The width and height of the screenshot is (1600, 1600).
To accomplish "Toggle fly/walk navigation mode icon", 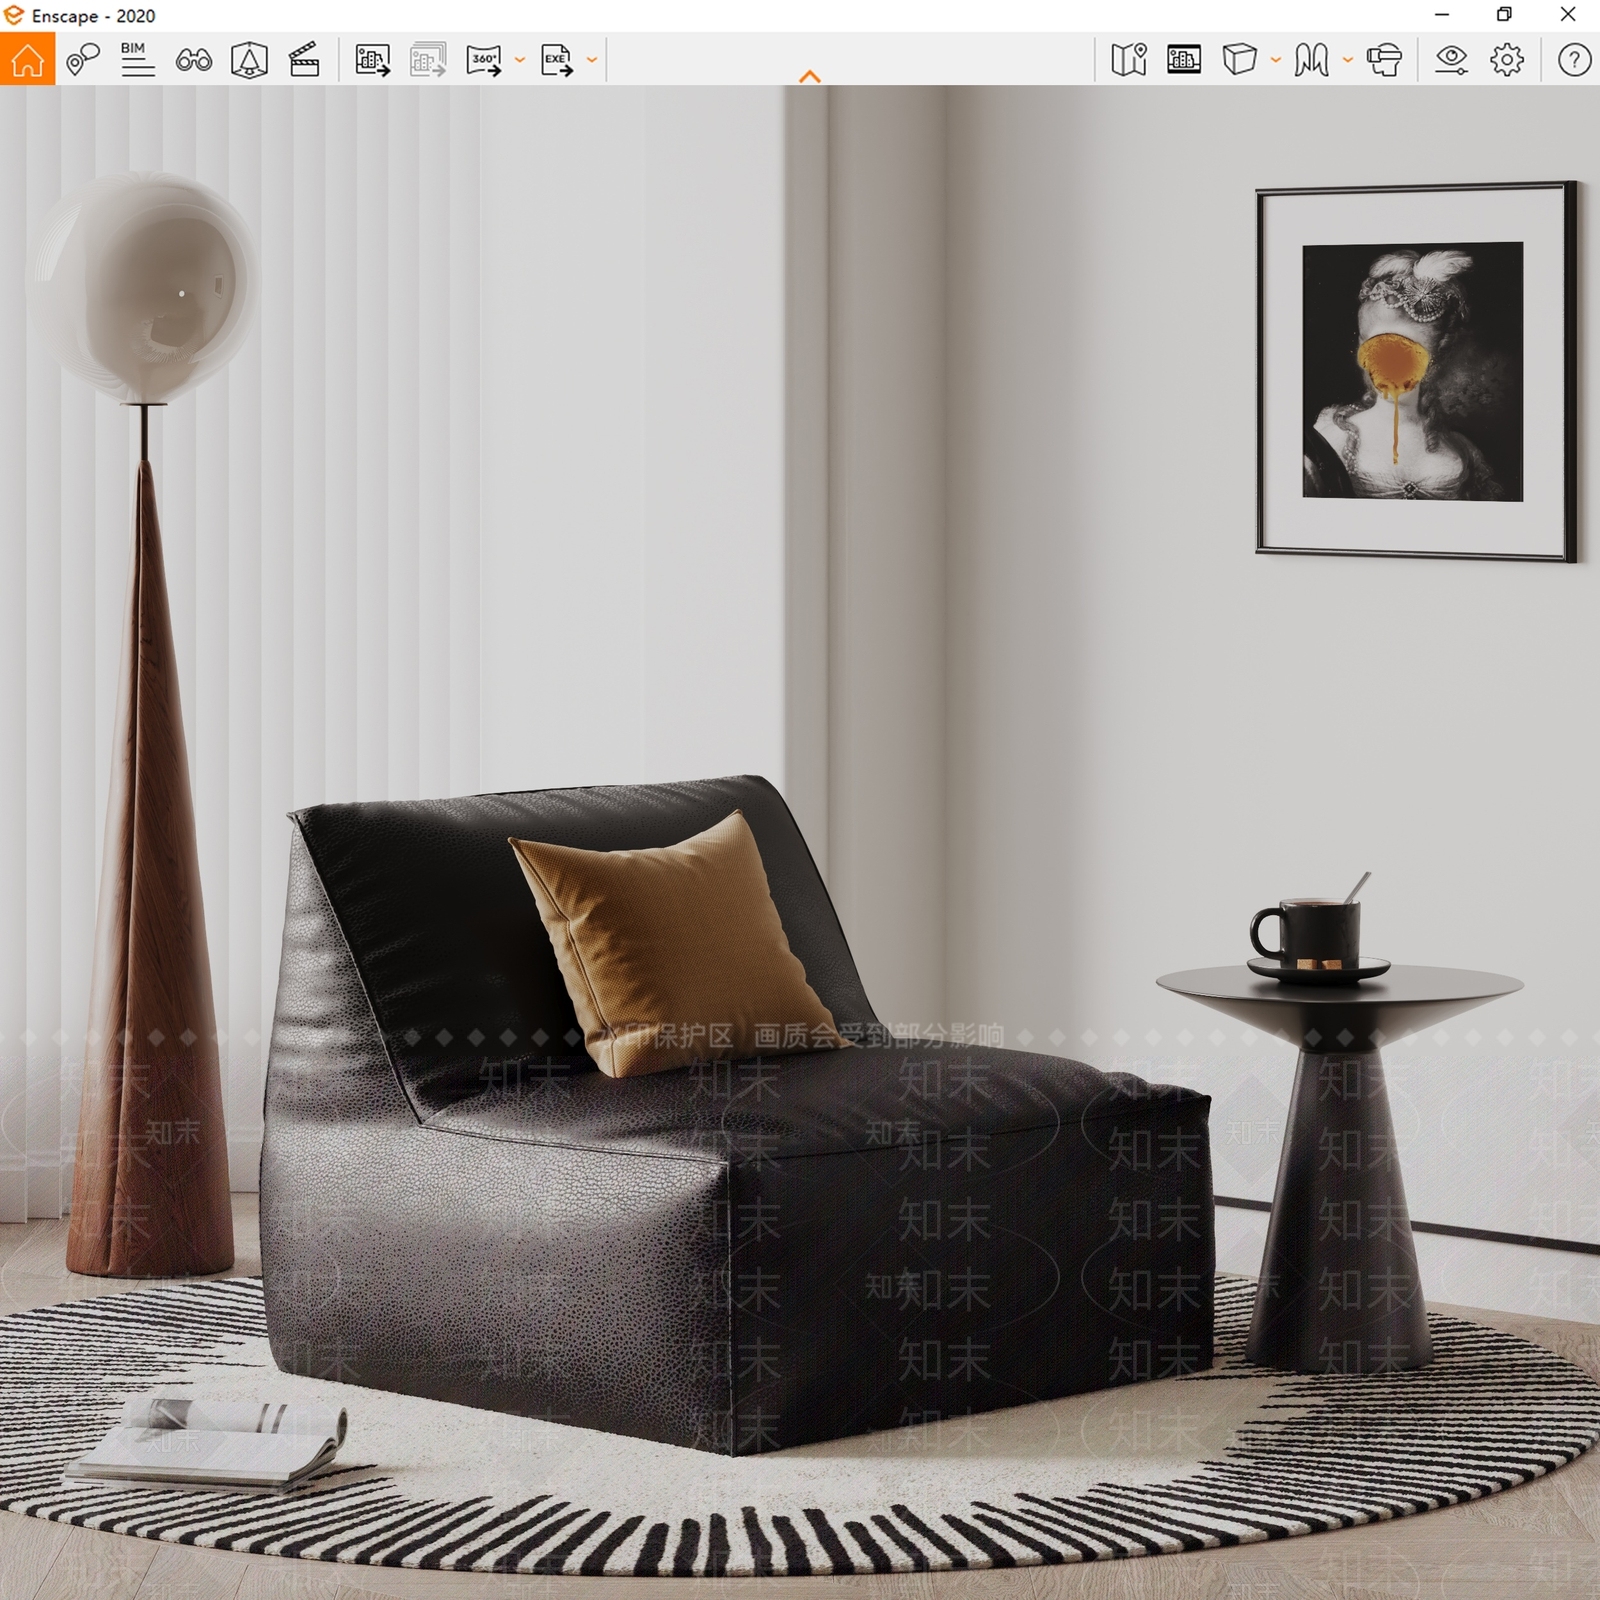I will tap(1311, 60).
